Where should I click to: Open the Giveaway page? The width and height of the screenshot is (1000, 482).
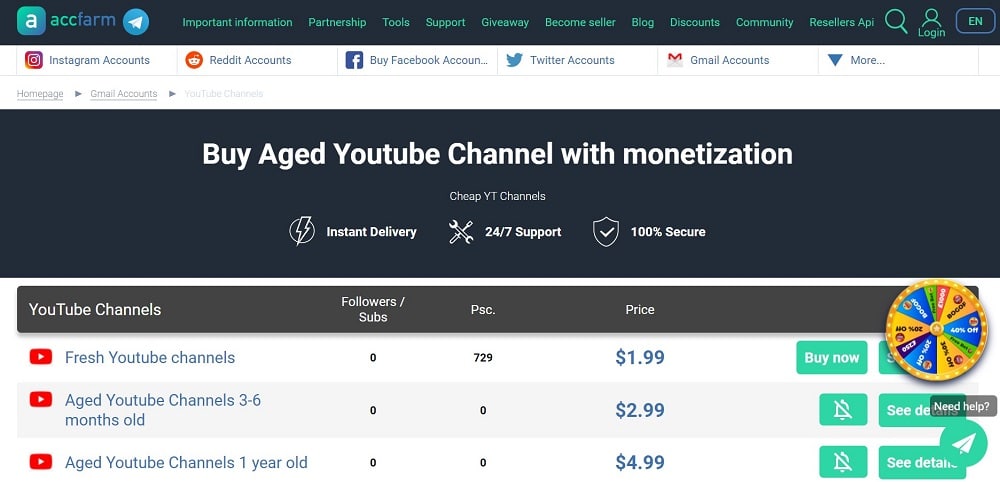tap(505, 22)
